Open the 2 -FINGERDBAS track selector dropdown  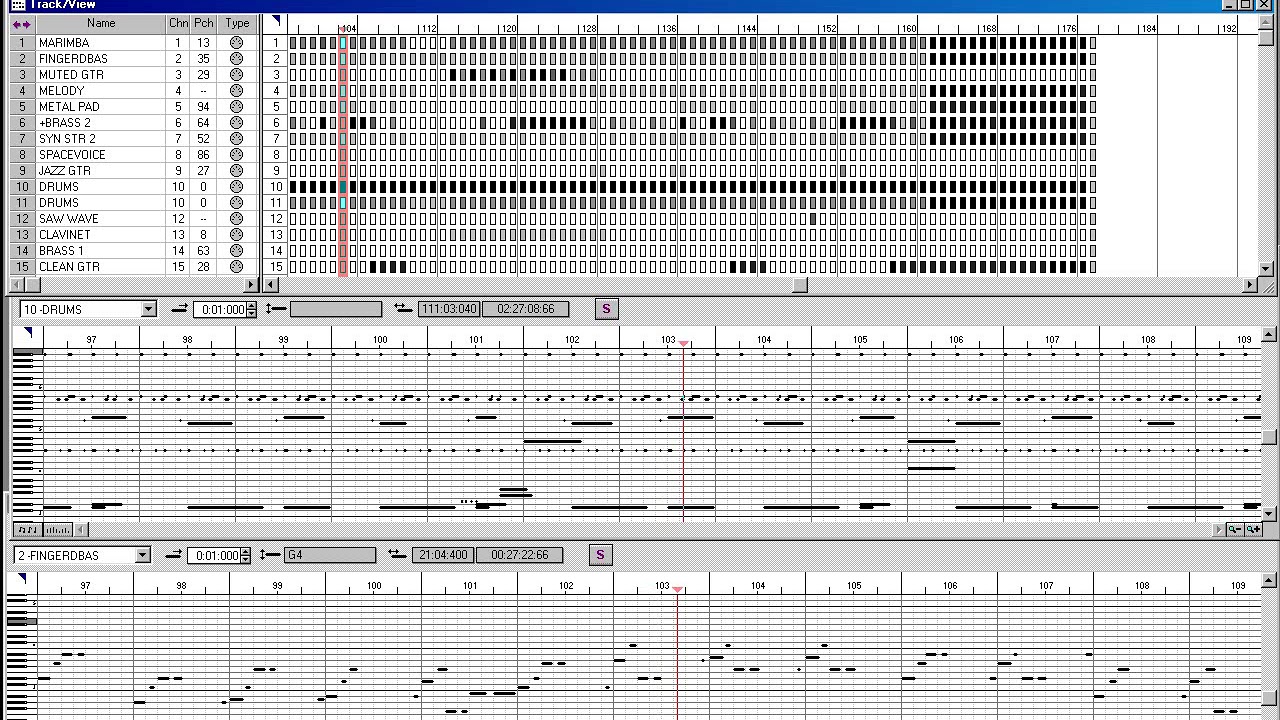click(x=143, y=555)
